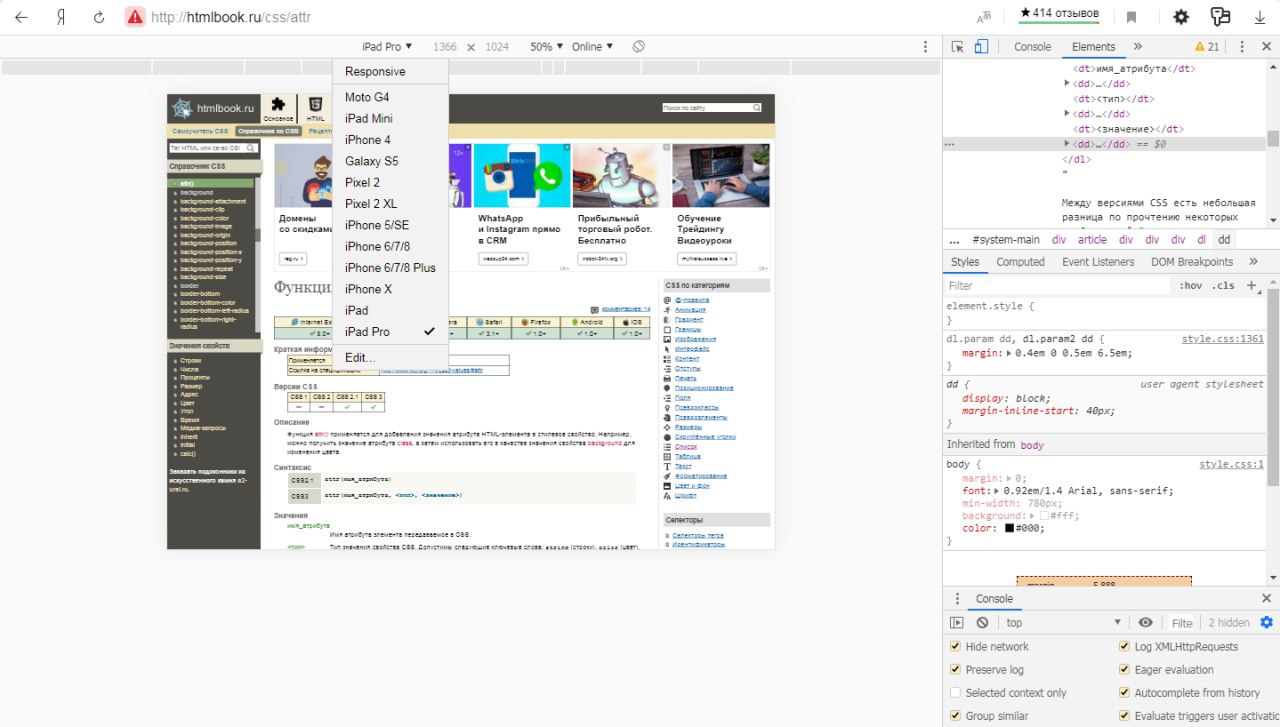Viewport: 1280px width, 727px height.
Task: Open browser settings gear in toolbar
Action: click(1181, 17)
